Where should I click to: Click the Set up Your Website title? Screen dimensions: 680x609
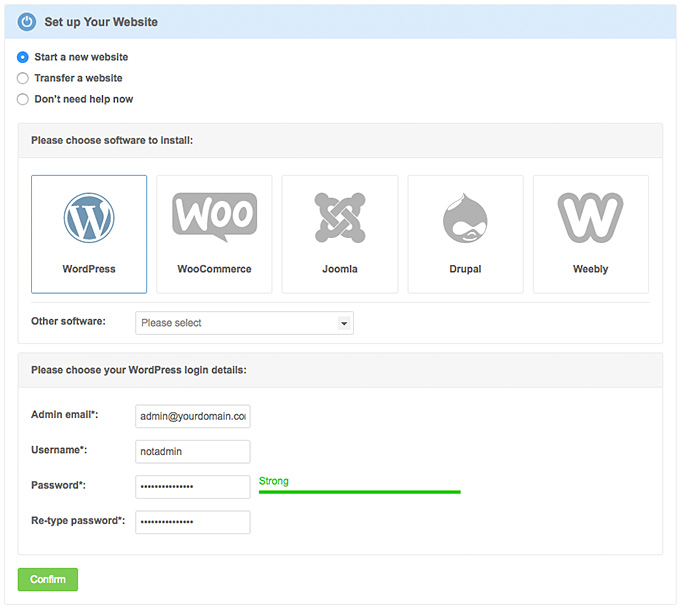[x=101, y=22]
